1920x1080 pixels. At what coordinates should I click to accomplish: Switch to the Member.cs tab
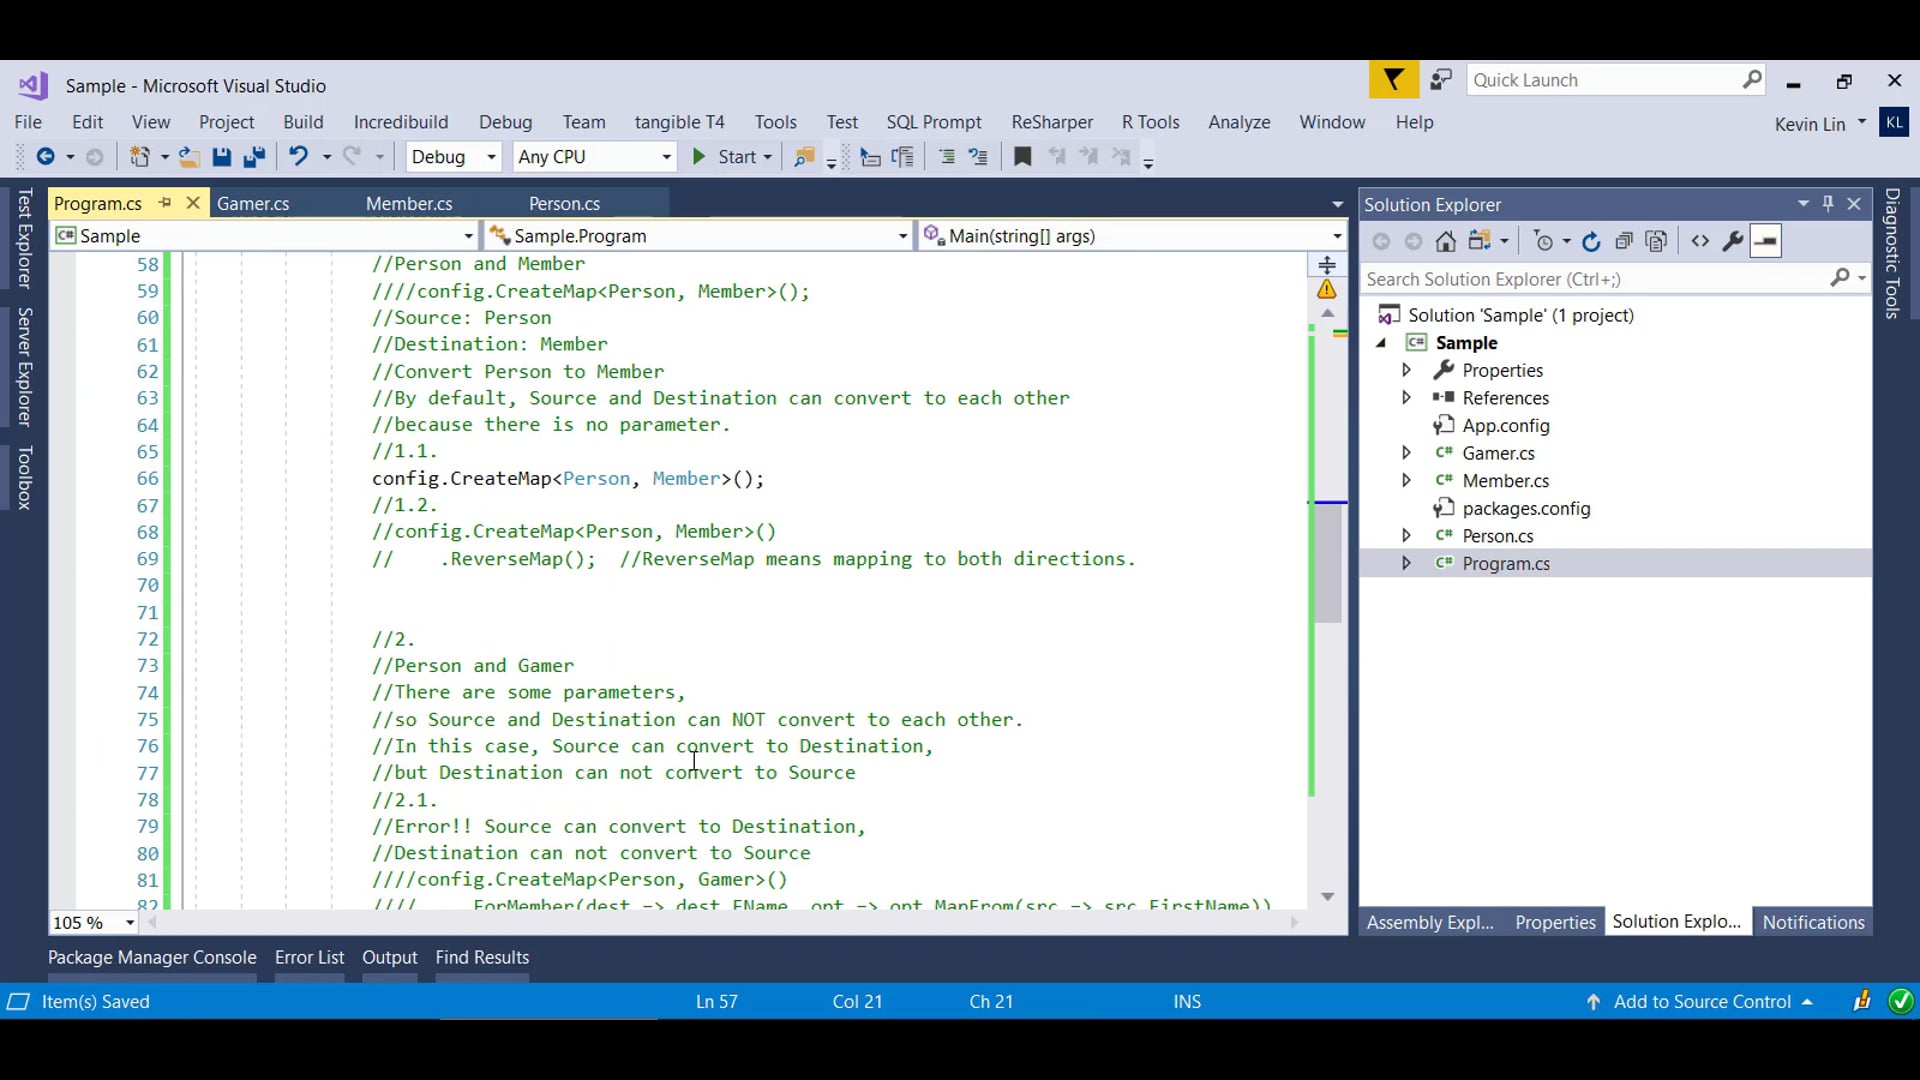coord(408,204)
